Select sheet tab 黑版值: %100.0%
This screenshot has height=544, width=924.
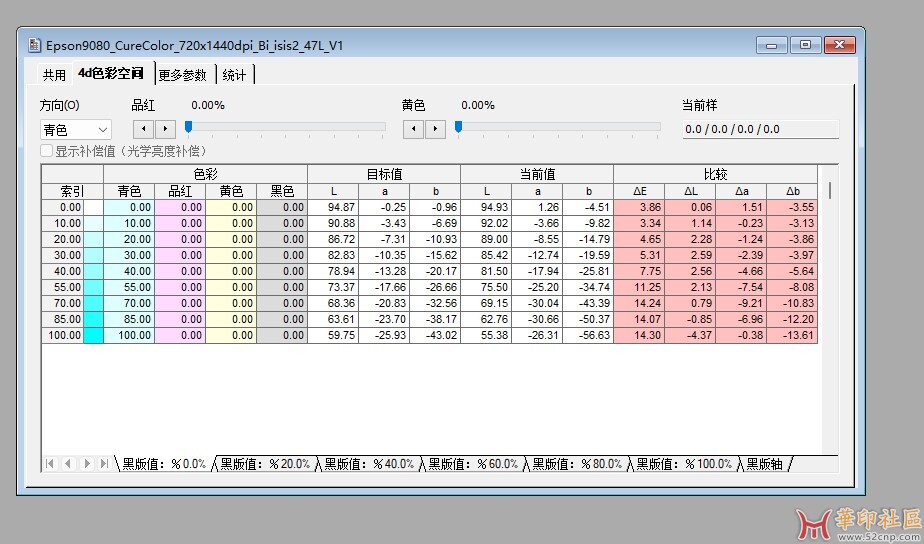[x=684, y=464]
